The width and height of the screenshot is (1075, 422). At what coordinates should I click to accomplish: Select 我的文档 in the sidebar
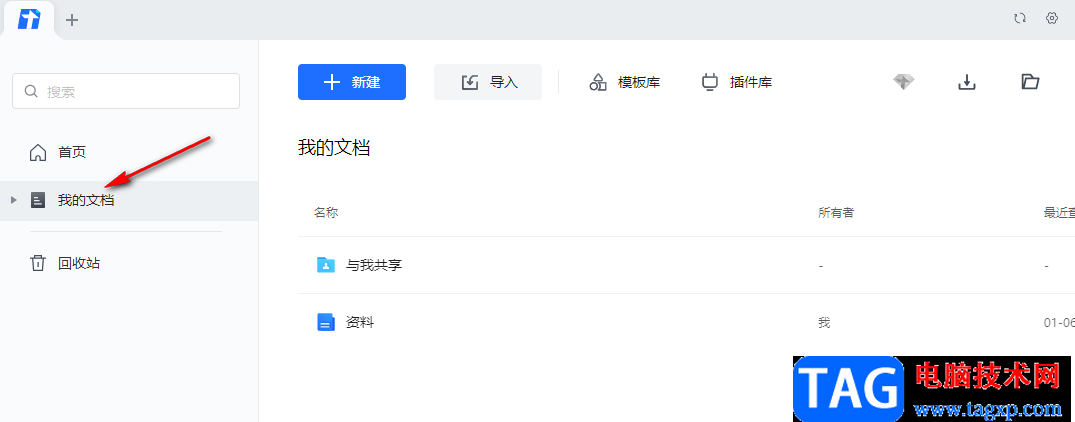(86, 200)
